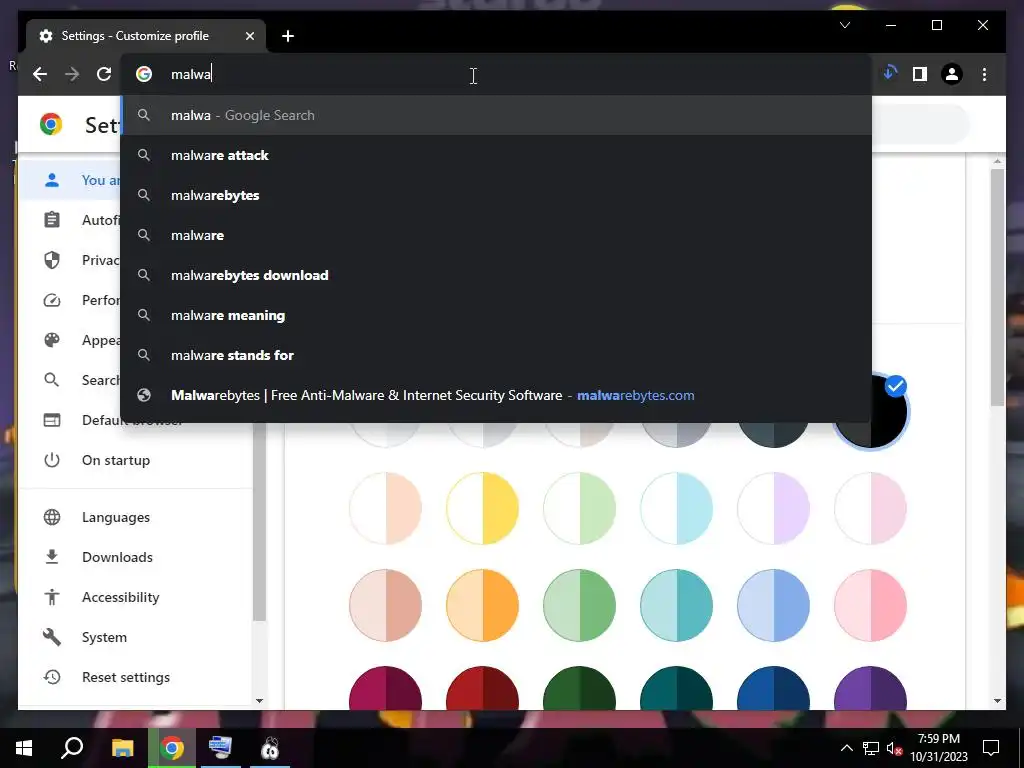Pick the white and lavender swatch
Image resolution: width=1024 pixels, height=768 pixels.
pos(773,508)
